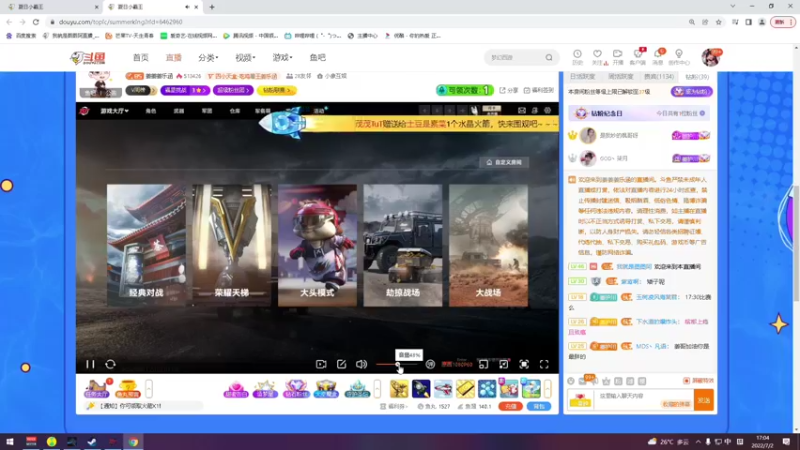800x450 pixels.
Task: Adjust the player volume slider
Action: (396, 364)
